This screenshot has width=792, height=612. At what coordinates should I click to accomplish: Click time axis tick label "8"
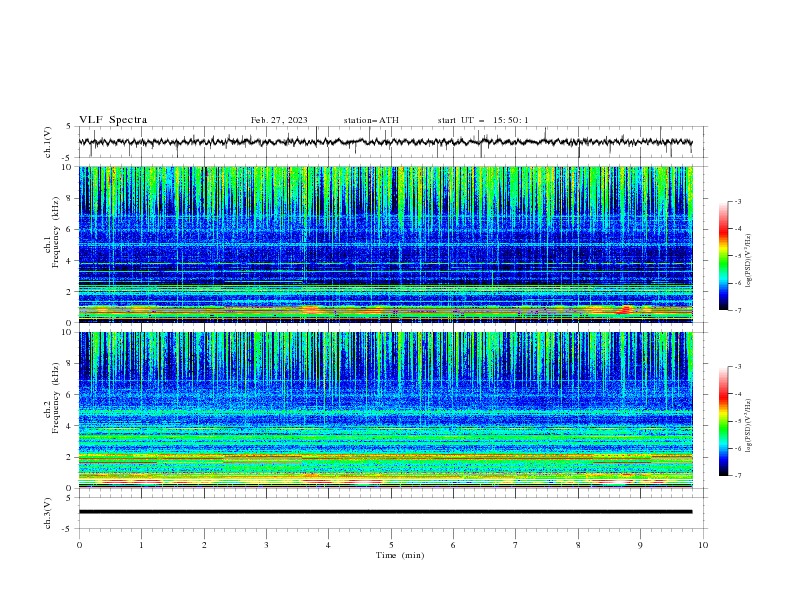click(578, 545)
